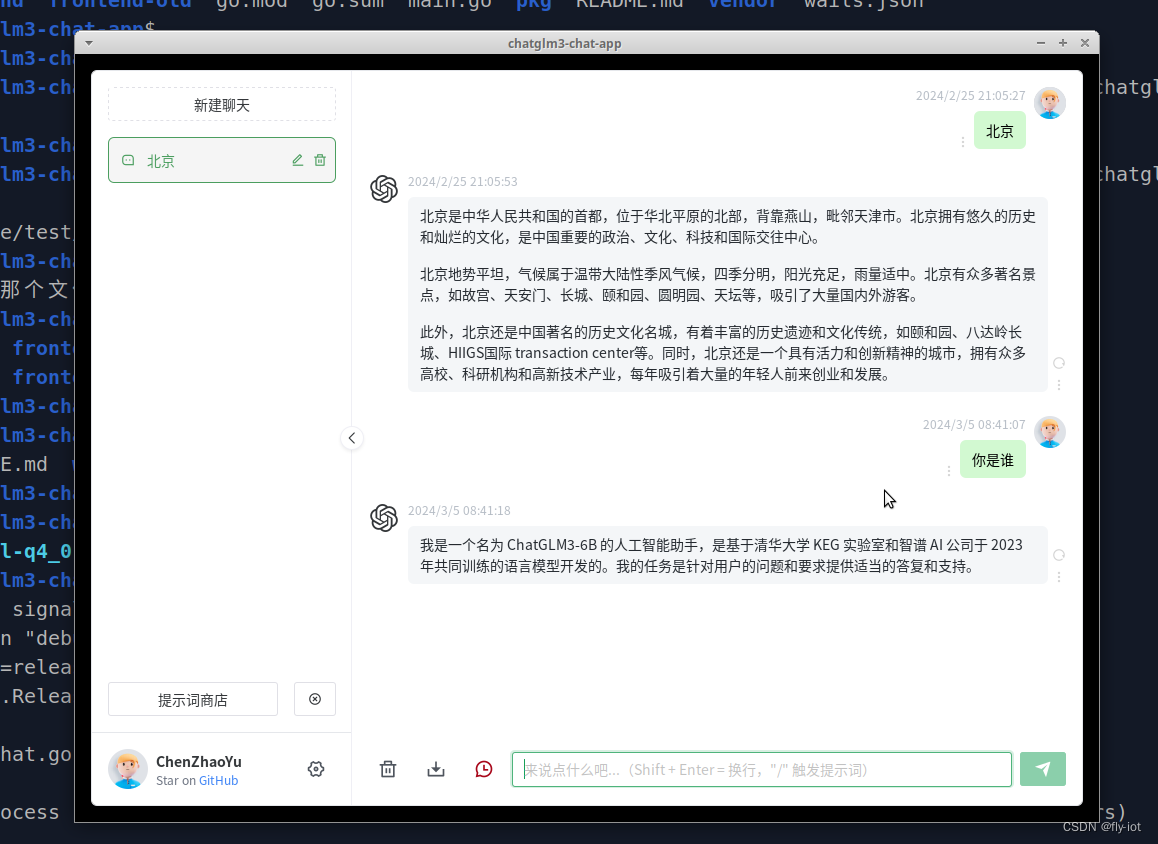Collapse the sidebar with left chevron
Image resolution: width=1158 pixels, height=844 pixels.
(x=351, y=438)
